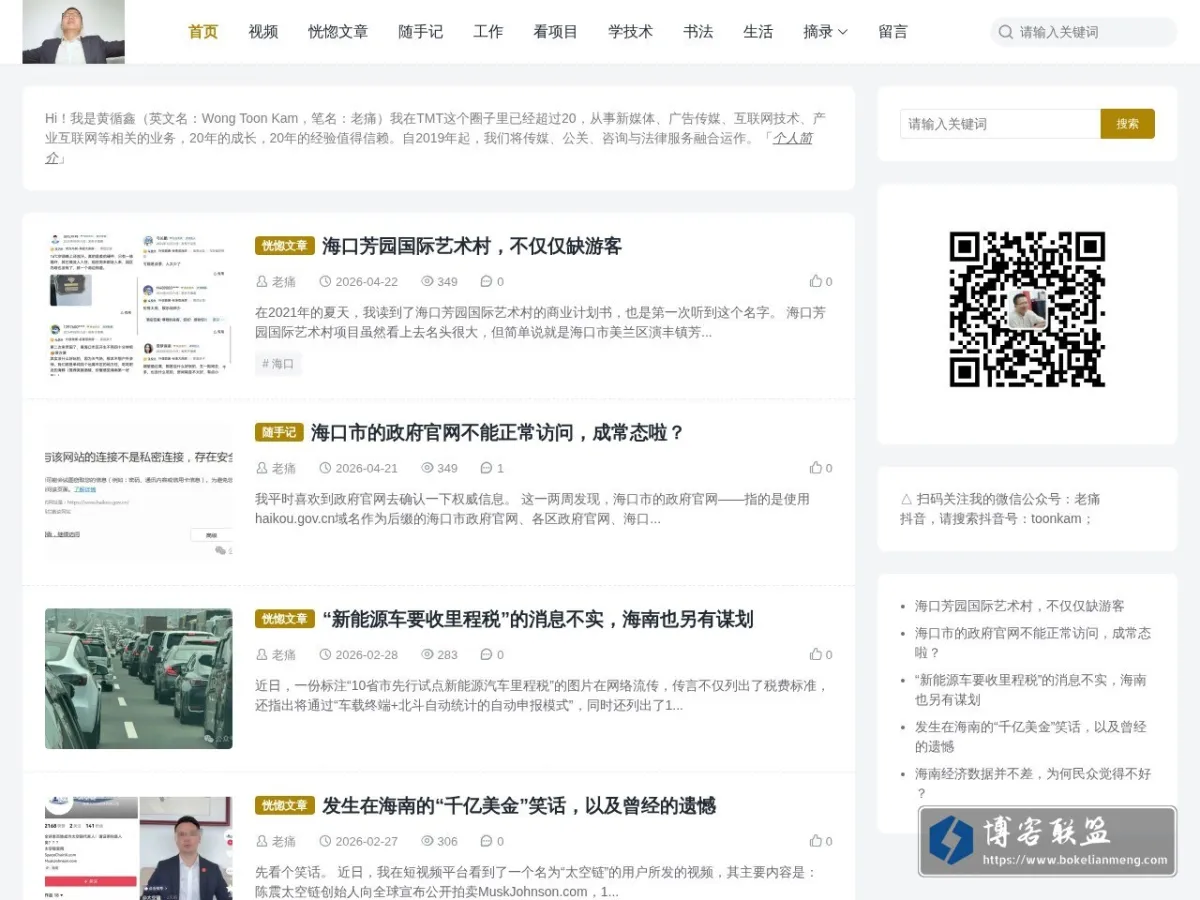Like the 海口市的政府官网 post
The height and width of the screenshot is (900, 1200).
pos(821,468)
